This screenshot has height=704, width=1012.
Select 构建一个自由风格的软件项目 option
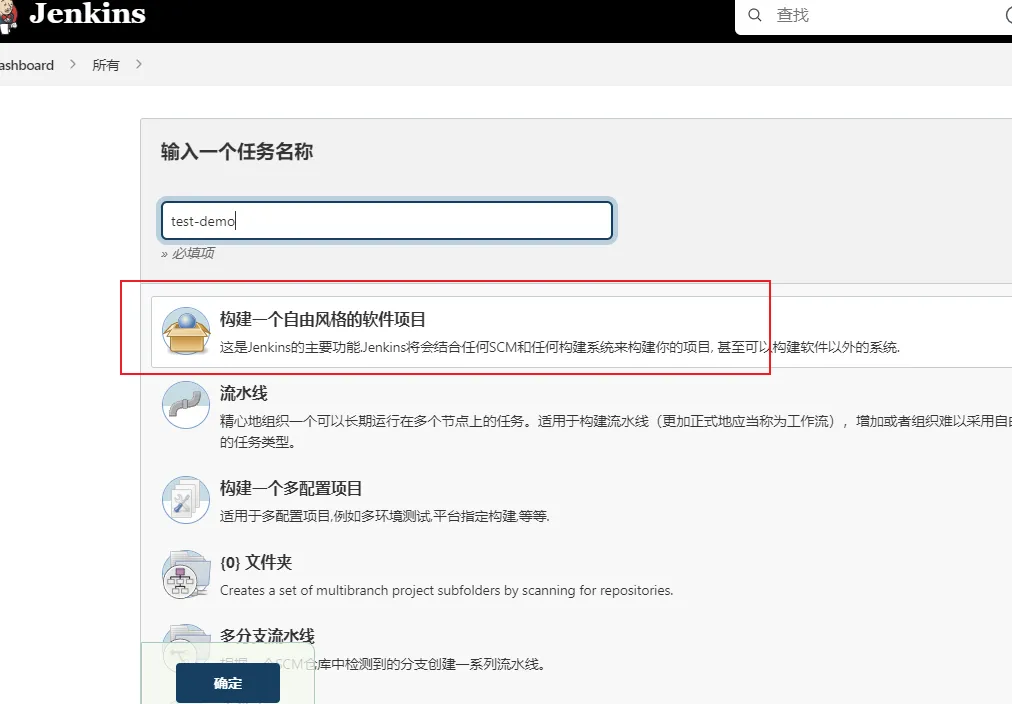tap(323, 319)
